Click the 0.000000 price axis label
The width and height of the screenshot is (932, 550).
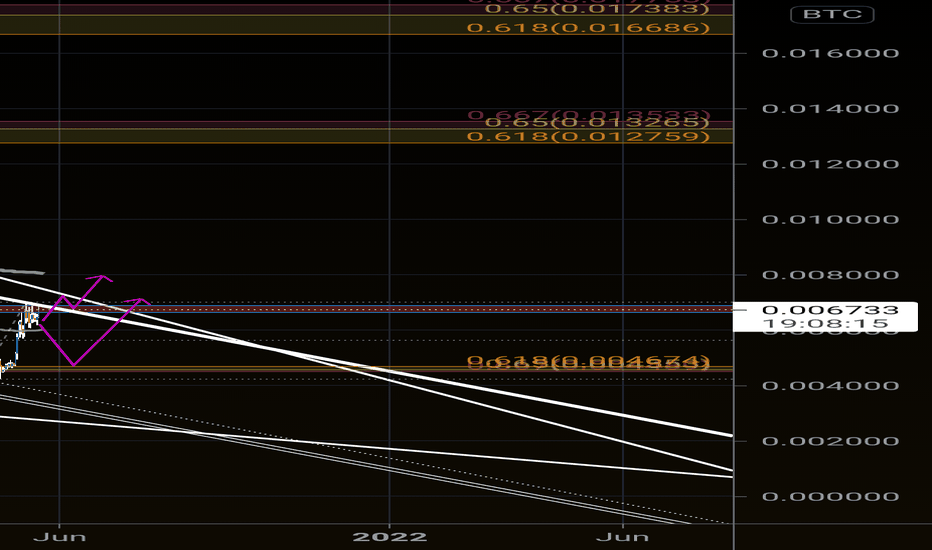click(x=830, y=496)
